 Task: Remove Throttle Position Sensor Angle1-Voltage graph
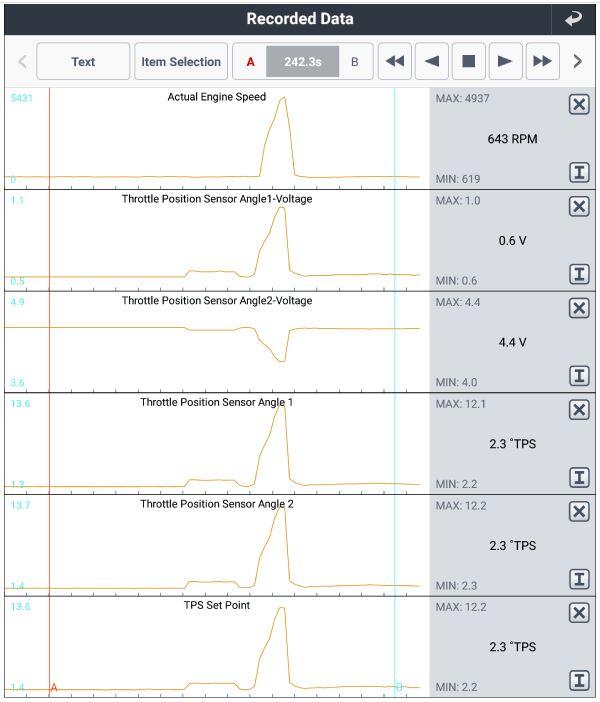coord(578,206)
